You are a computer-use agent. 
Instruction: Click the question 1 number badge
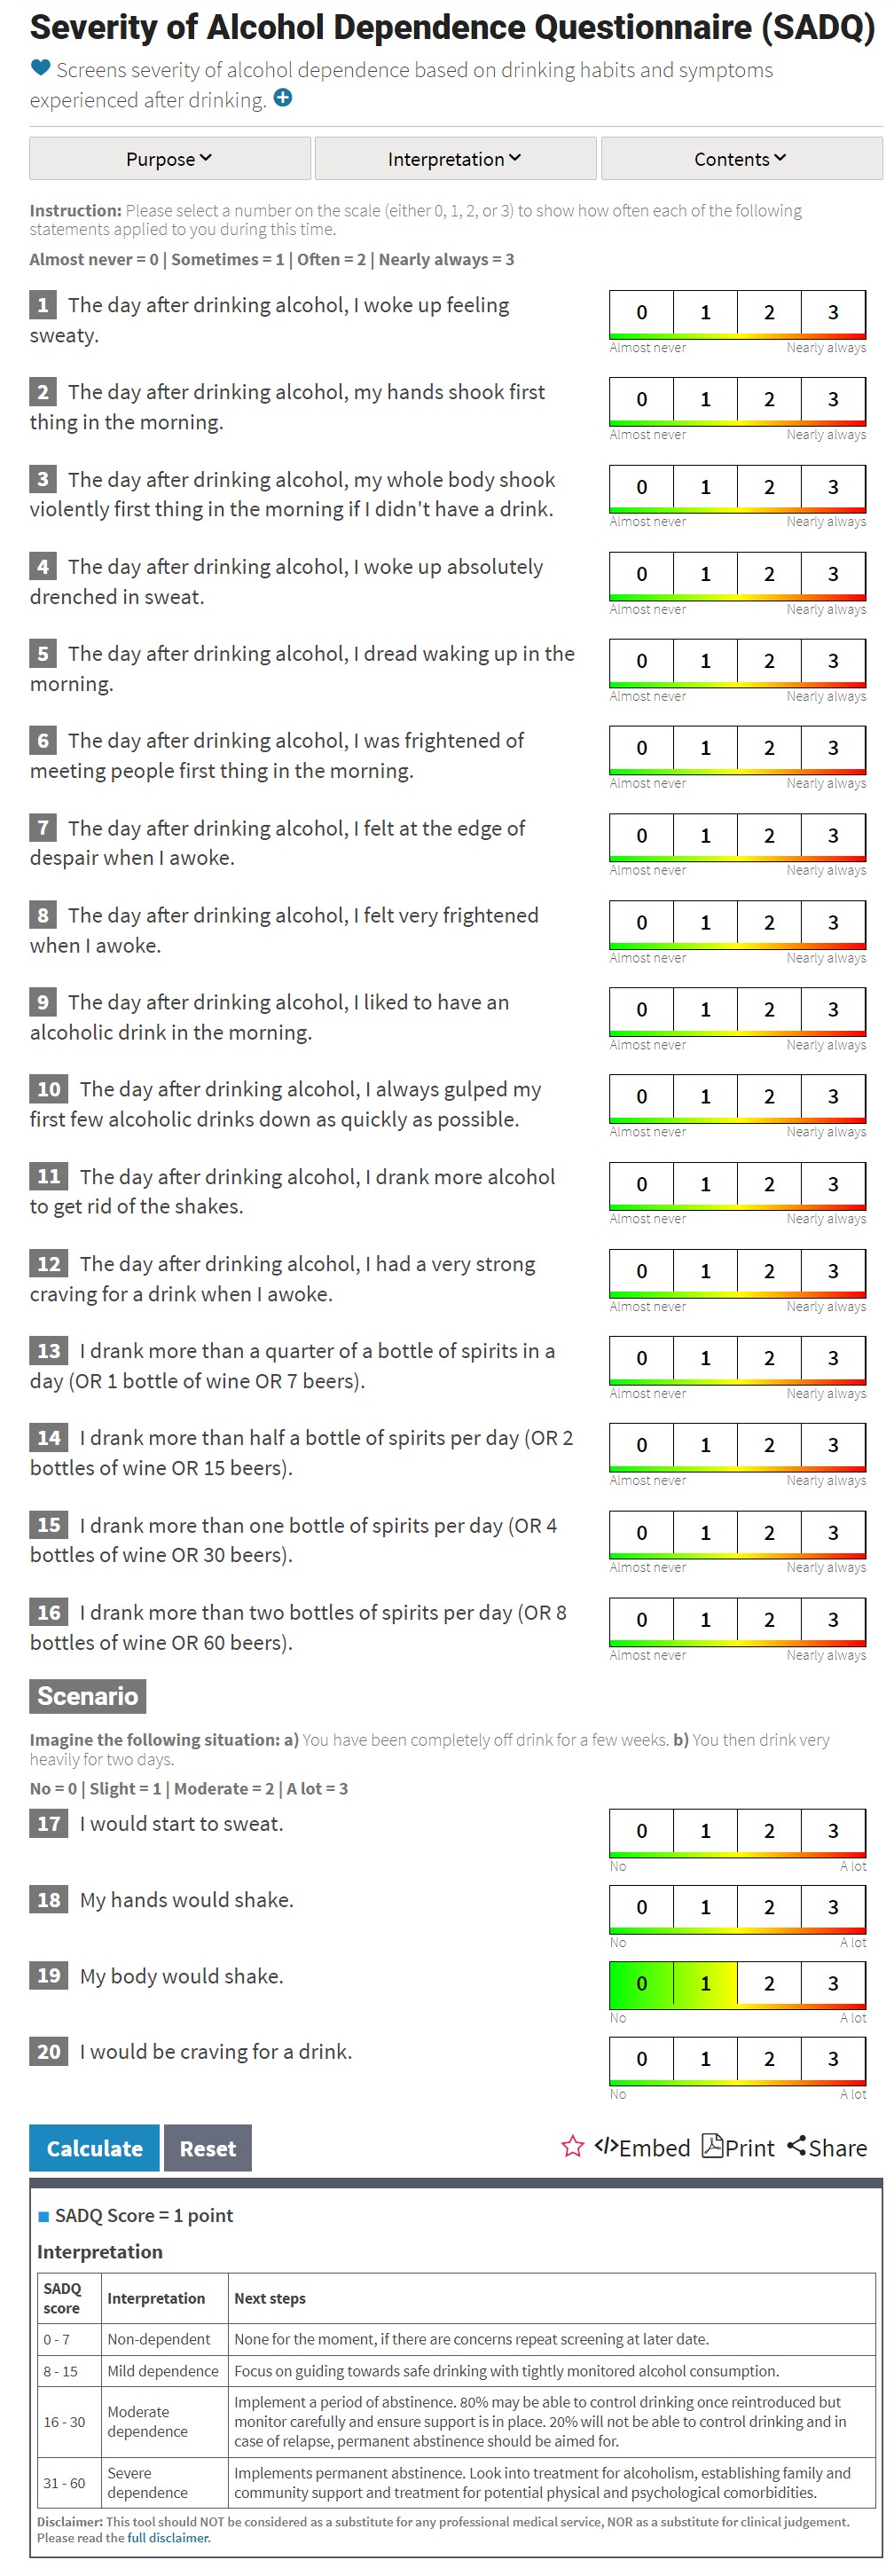point(42,305)
